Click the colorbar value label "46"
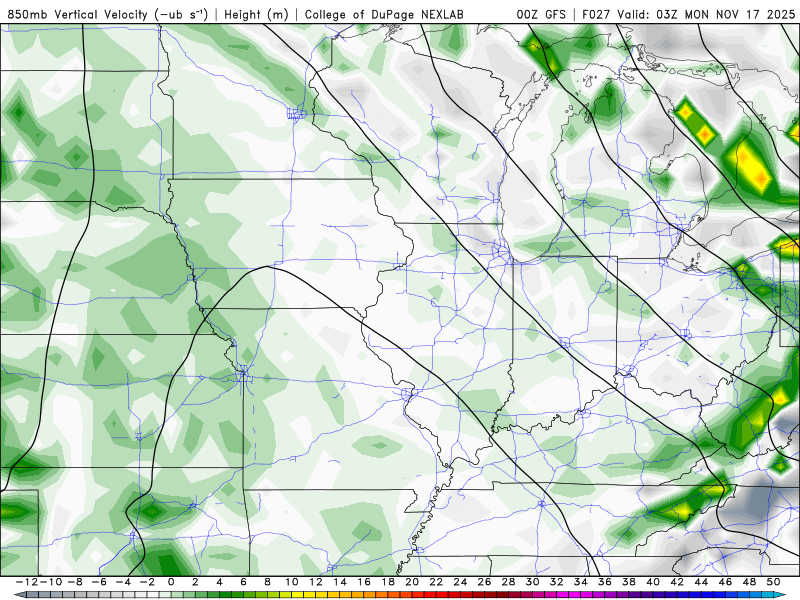 pyautogui.click(x=726, y=582)
